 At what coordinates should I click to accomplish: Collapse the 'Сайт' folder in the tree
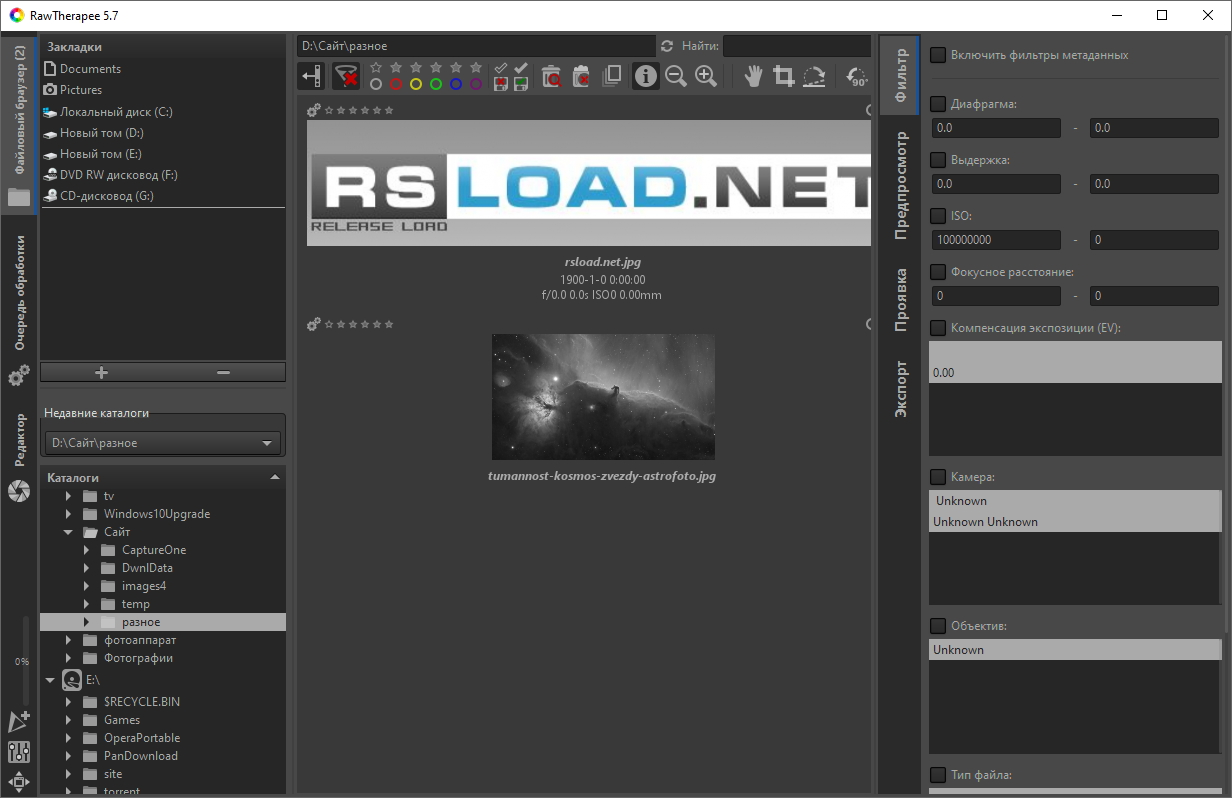click(68, 531)
